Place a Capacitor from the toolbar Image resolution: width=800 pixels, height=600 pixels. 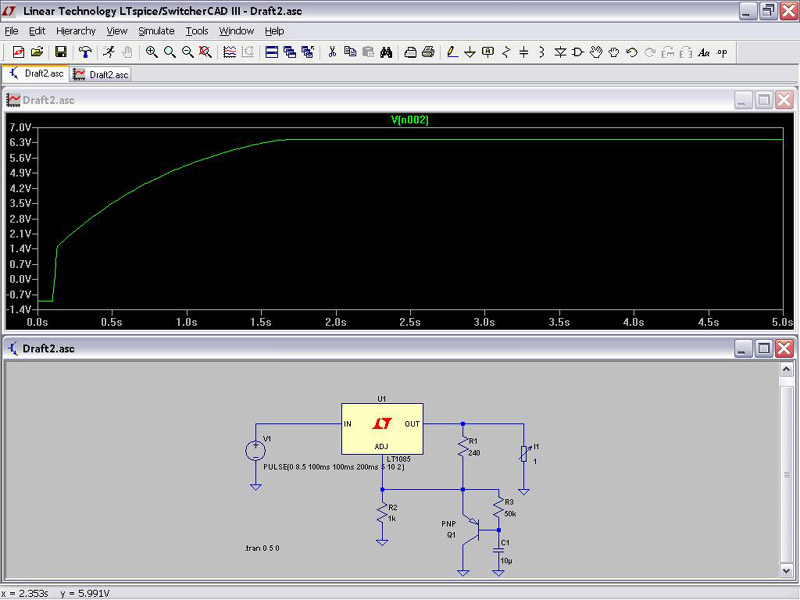tap(524, 52)
